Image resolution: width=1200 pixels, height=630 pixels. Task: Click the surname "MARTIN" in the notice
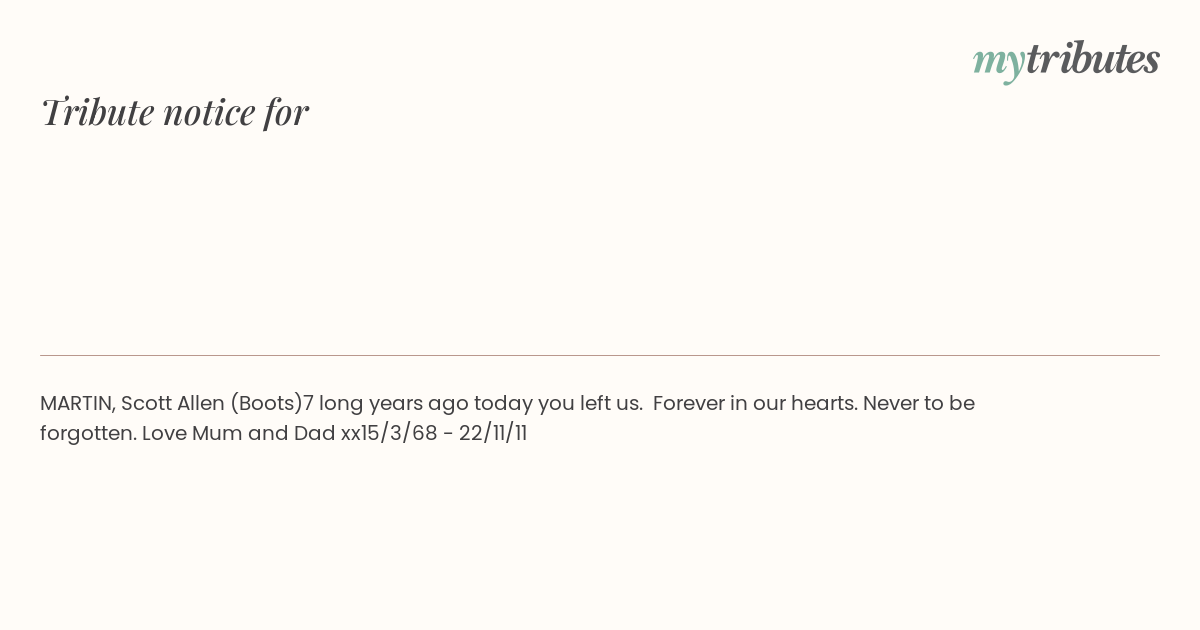coord(78,404)
